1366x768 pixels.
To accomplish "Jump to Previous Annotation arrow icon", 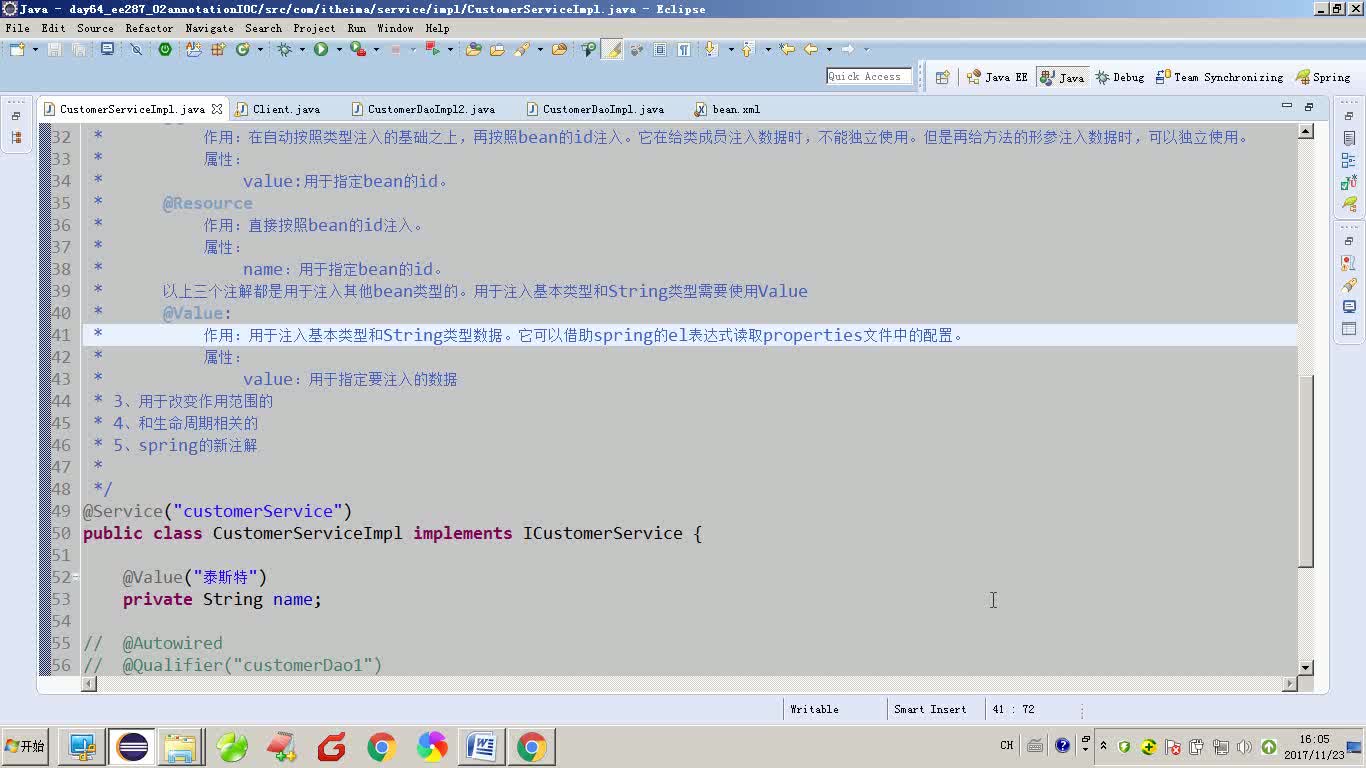I will pos(747,49).
